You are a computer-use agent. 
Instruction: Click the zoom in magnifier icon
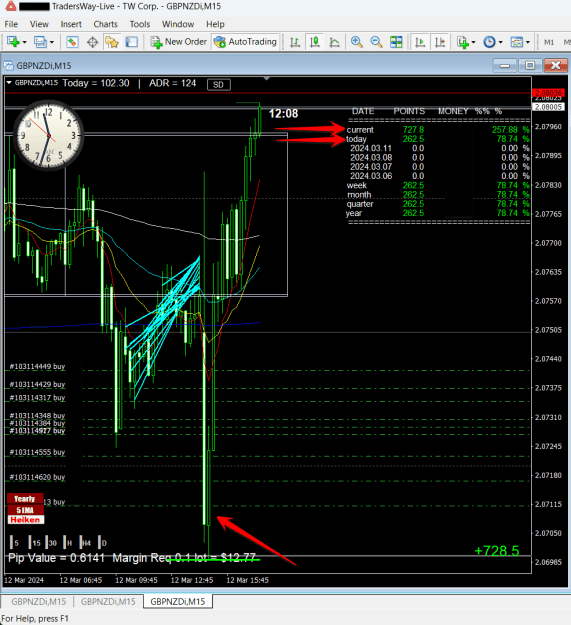(357, 42)
